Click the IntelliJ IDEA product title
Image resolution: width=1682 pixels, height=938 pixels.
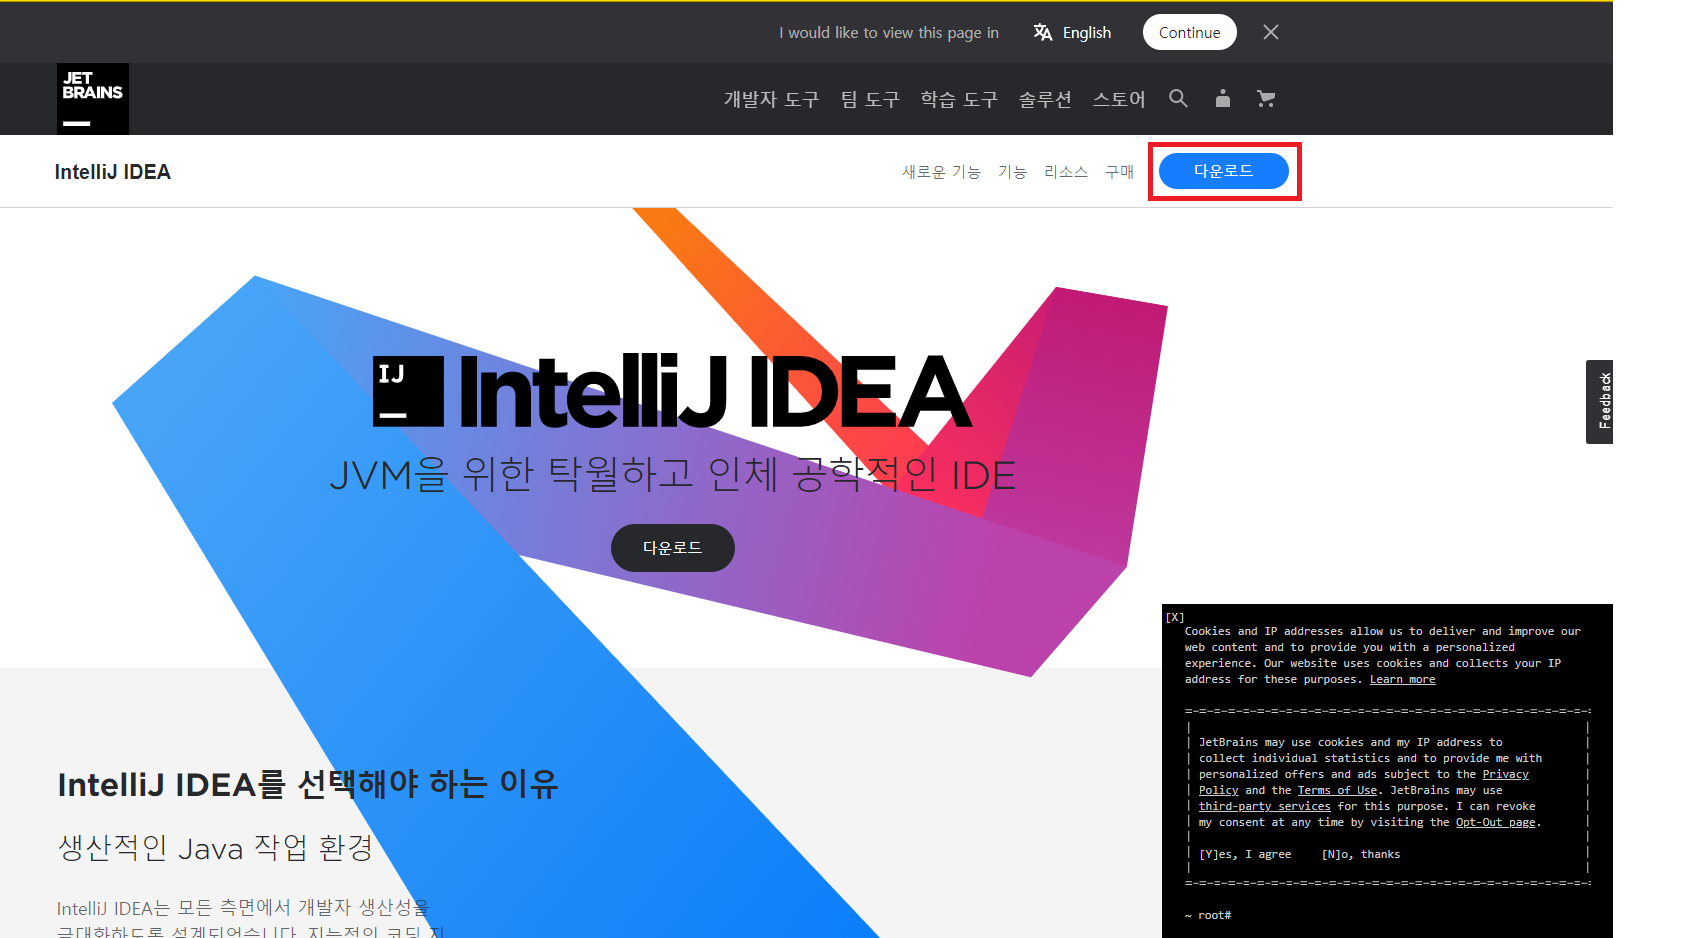(x=113, y=172)
